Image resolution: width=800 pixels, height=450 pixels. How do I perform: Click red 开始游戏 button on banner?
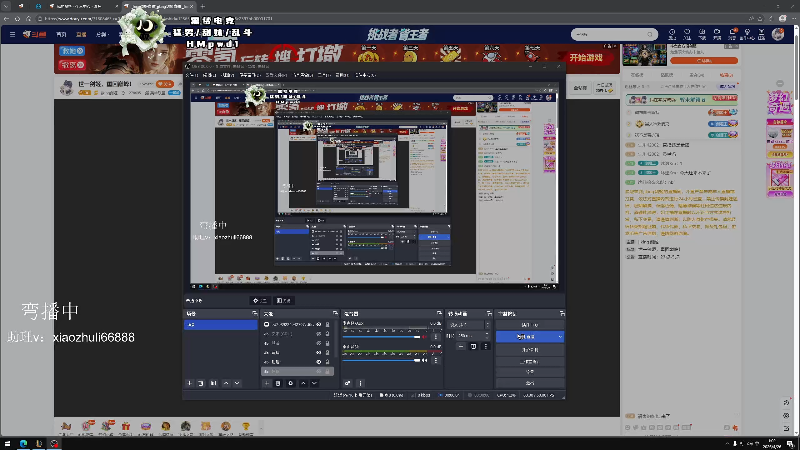[586, 58]
